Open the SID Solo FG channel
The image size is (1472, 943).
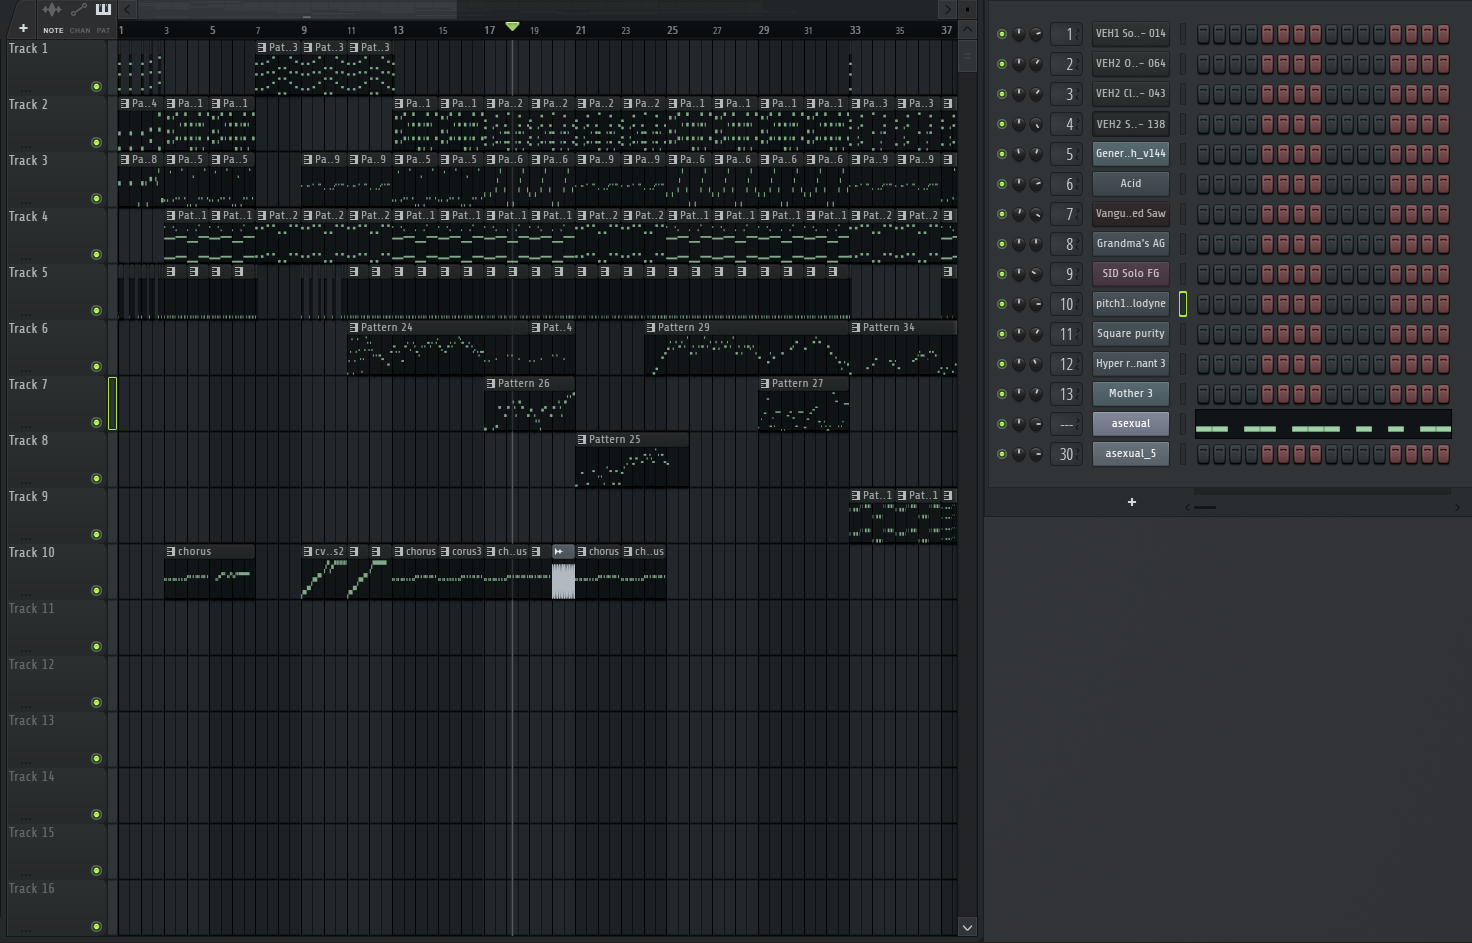(1130, 274)
